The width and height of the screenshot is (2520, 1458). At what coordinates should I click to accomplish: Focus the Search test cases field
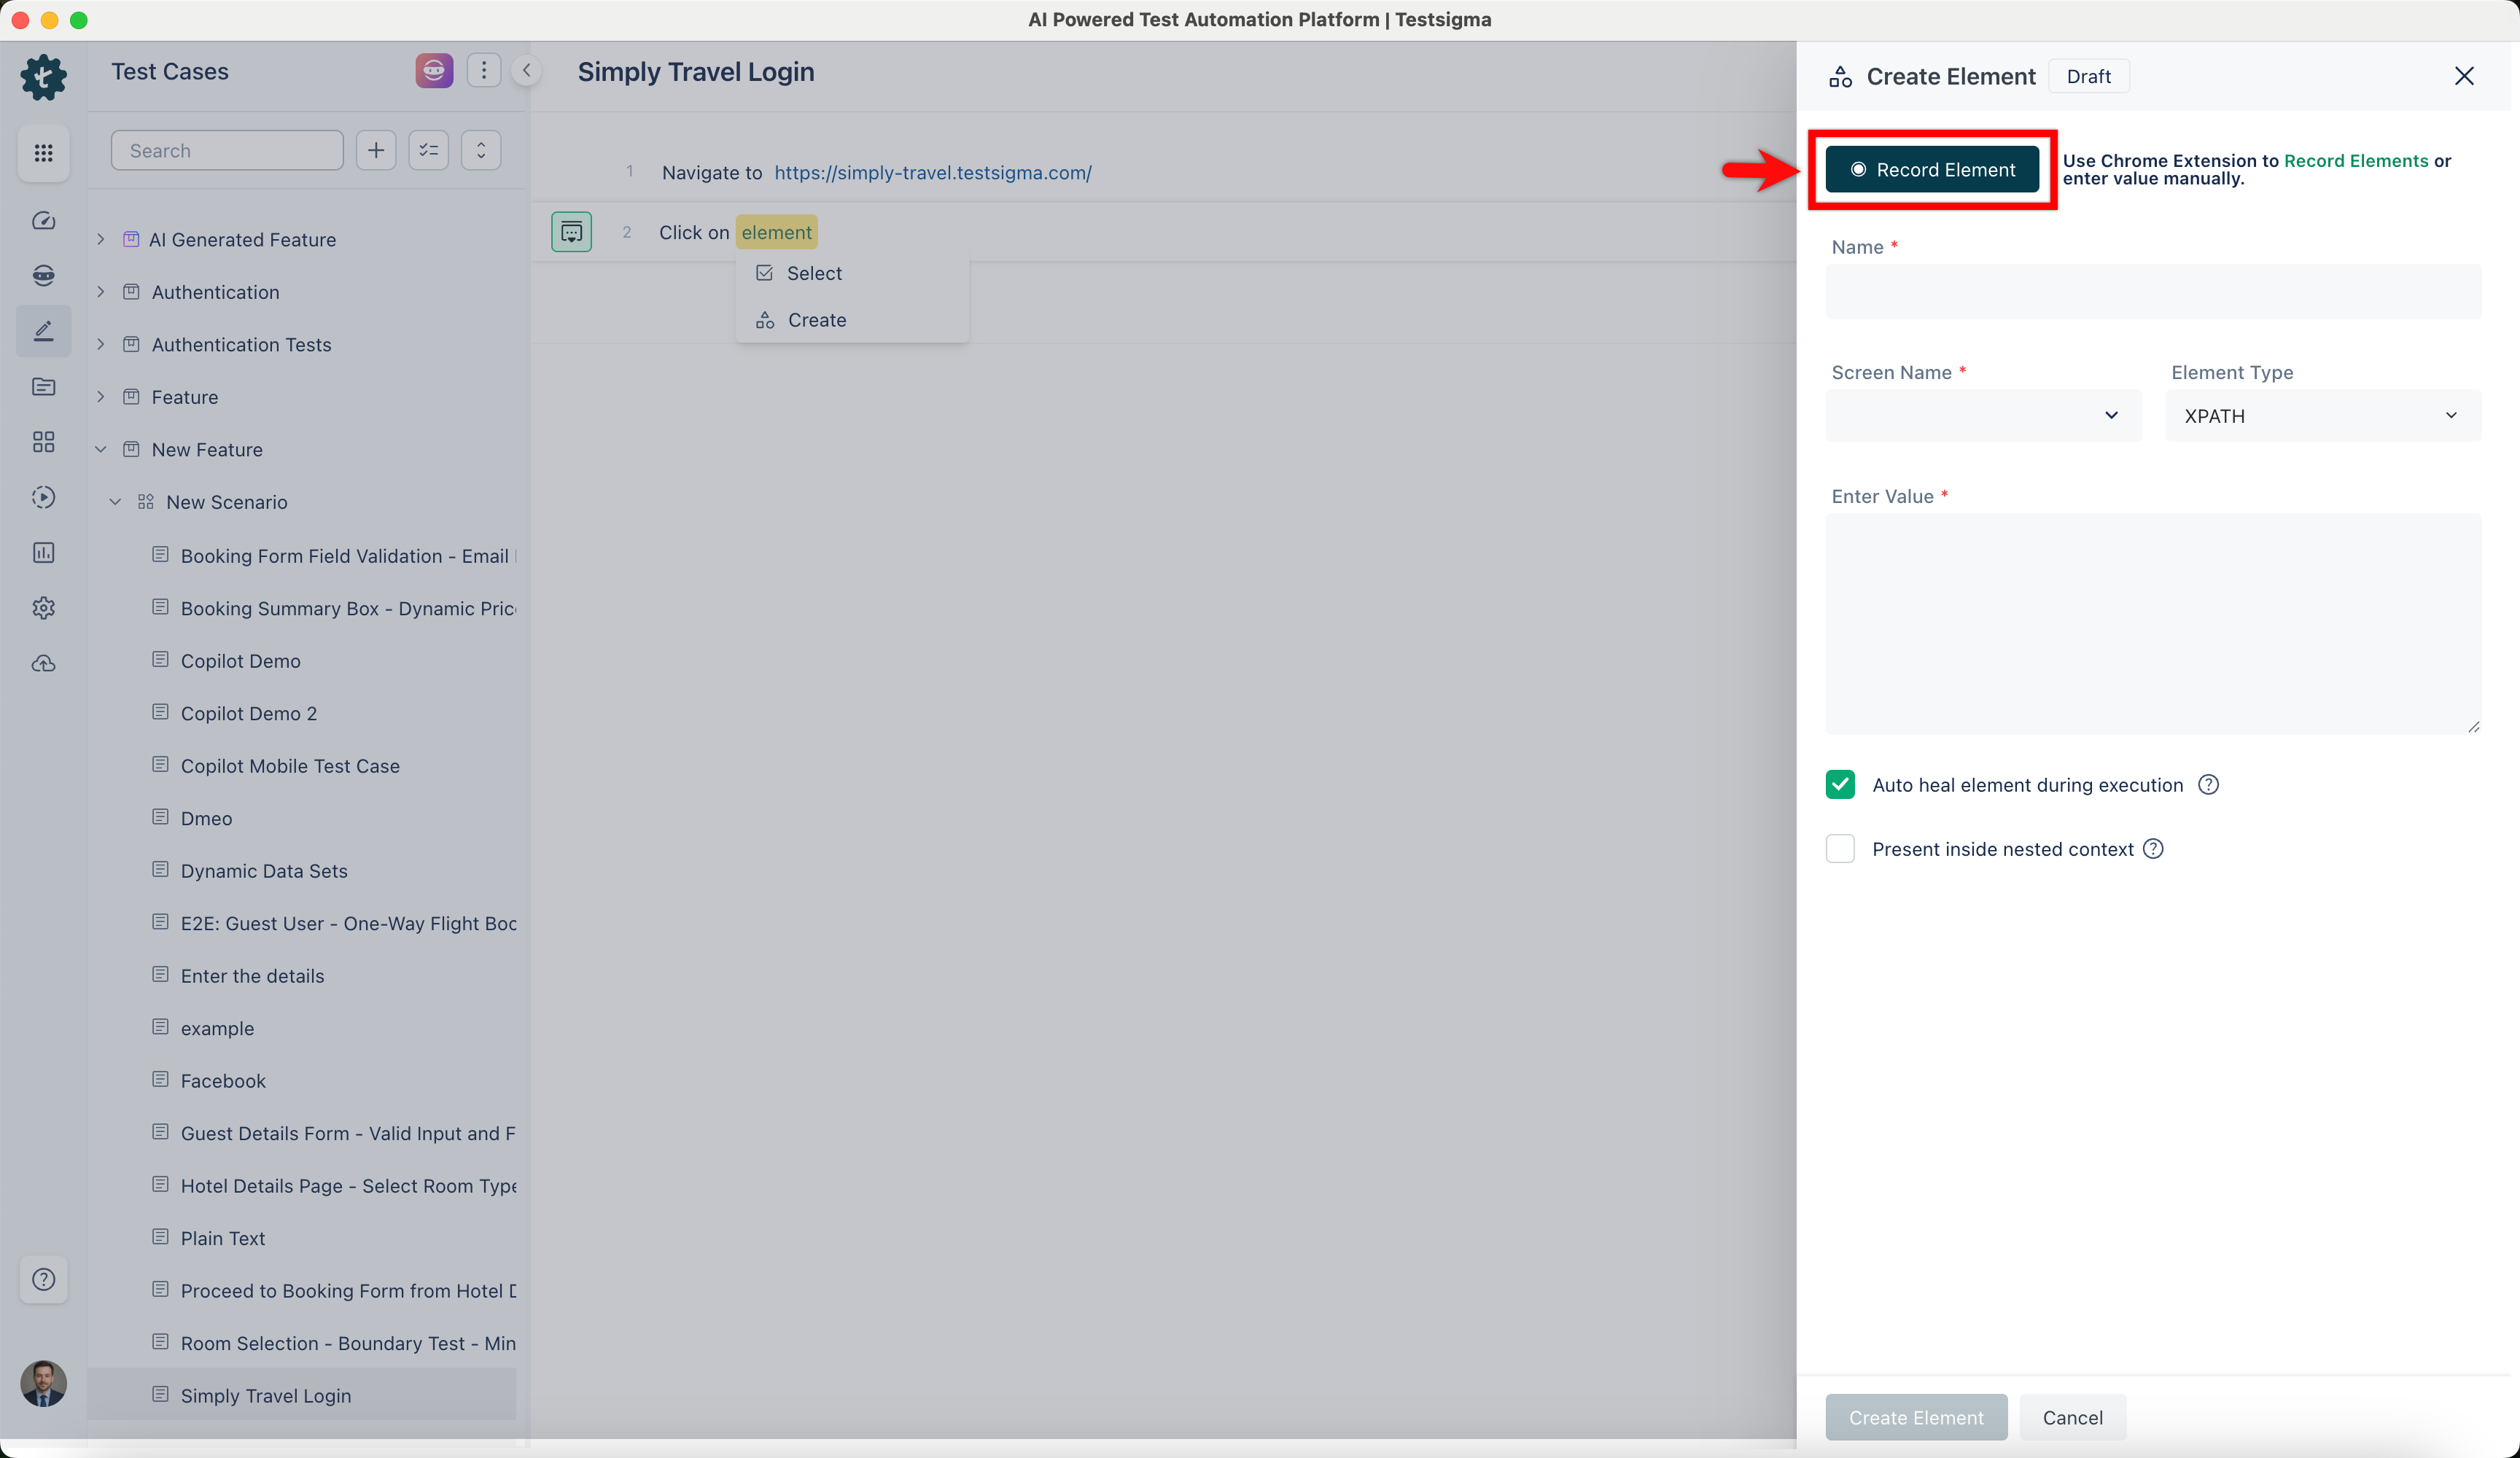(x=227, y=150)
